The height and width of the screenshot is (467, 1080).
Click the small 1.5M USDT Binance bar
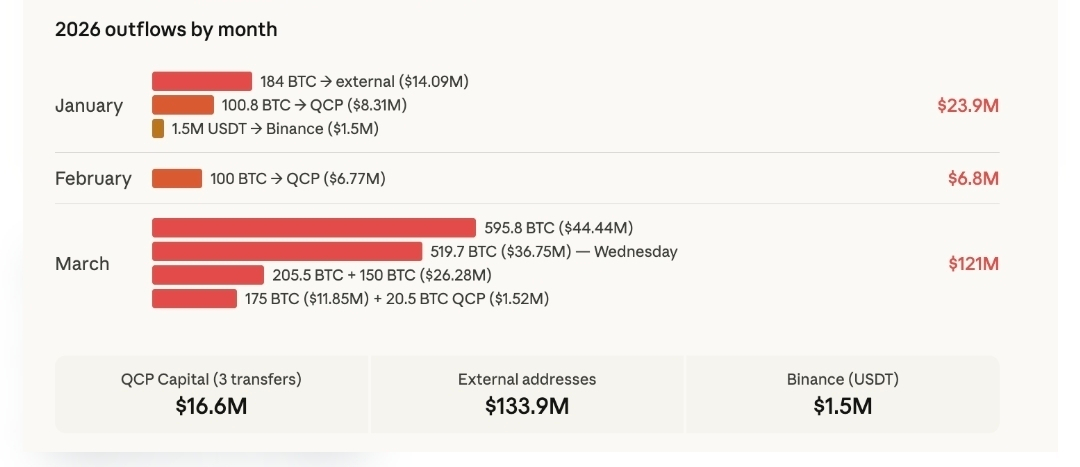pyautogui.click(x=158, y=129)
